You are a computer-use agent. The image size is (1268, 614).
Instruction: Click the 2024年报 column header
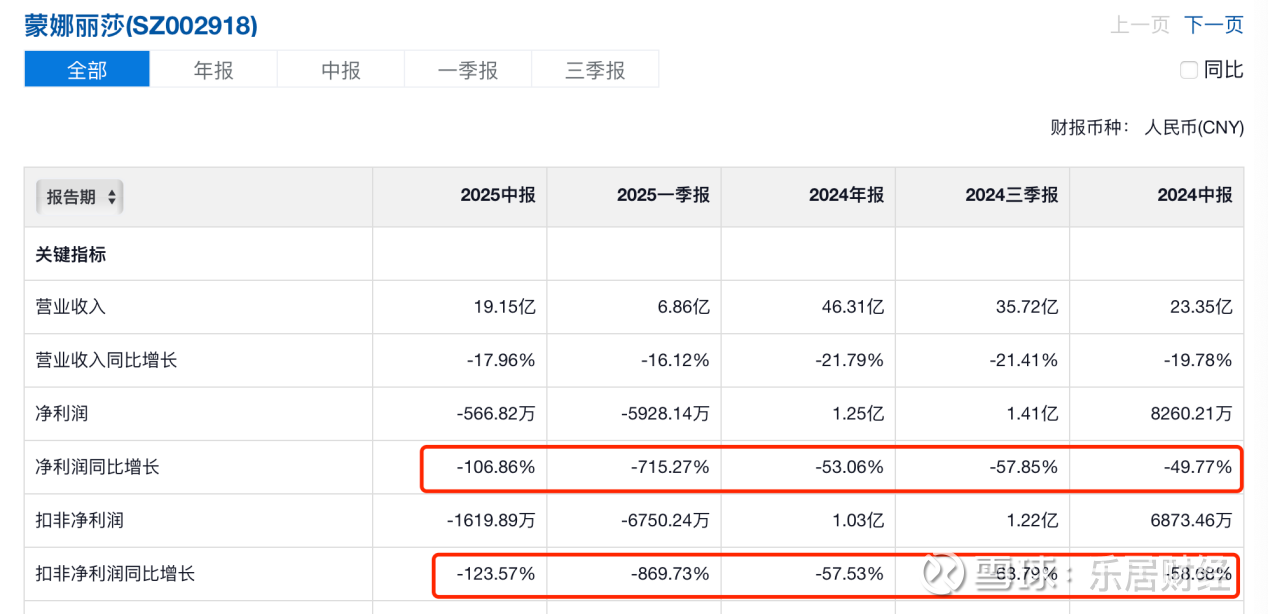(x=846, y=195)
